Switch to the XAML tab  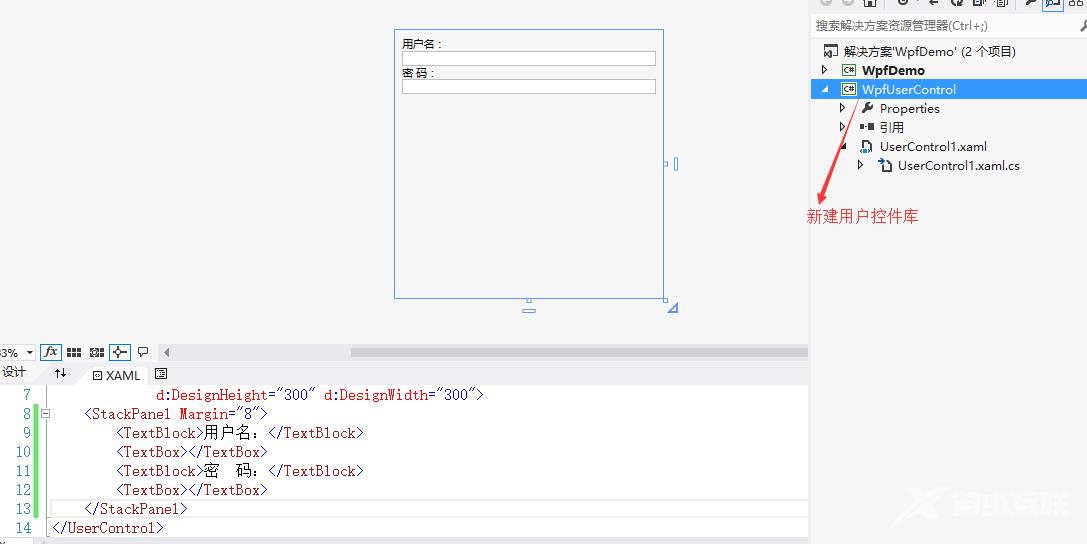point(116,375)
